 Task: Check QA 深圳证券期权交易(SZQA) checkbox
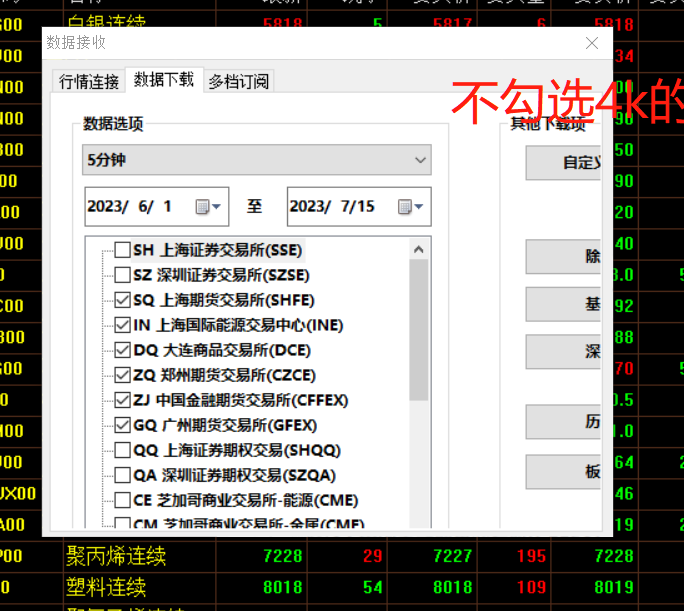[122, 475]
